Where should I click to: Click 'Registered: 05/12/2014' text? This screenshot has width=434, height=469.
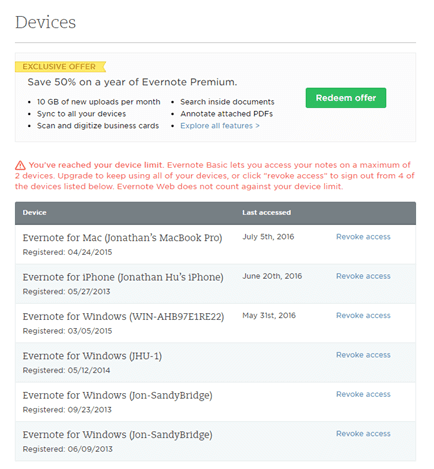[x=66, y=370]
